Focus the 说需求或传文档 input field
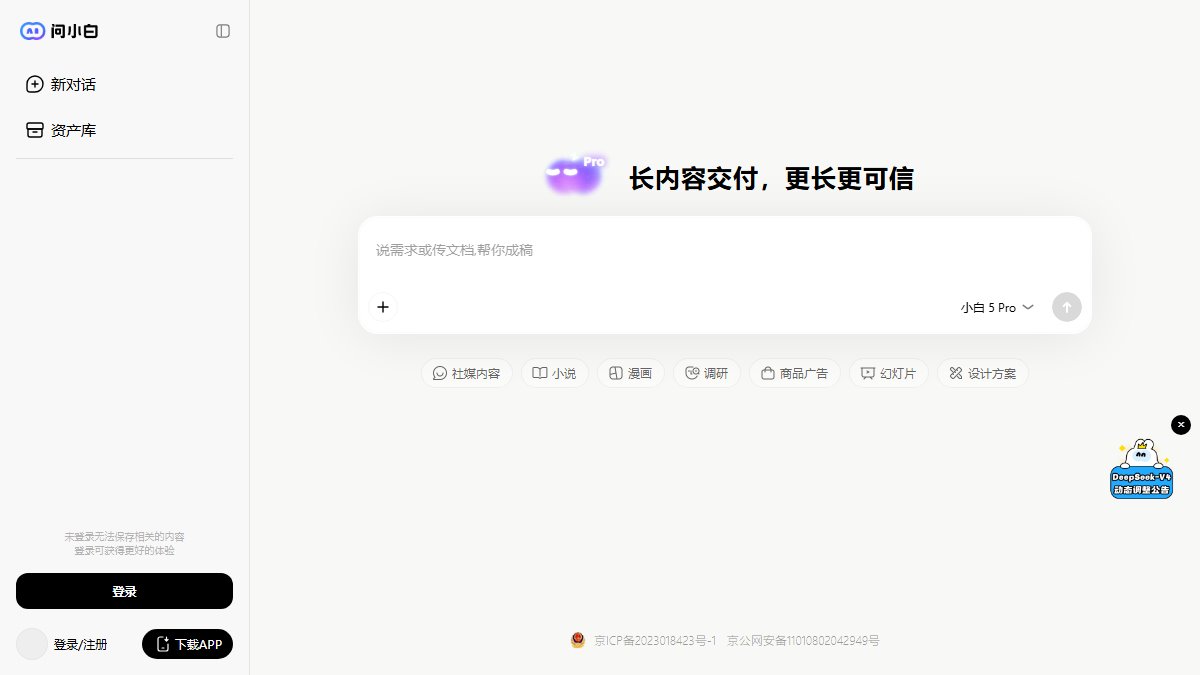The image size is (1200, 675). point(724,250)
